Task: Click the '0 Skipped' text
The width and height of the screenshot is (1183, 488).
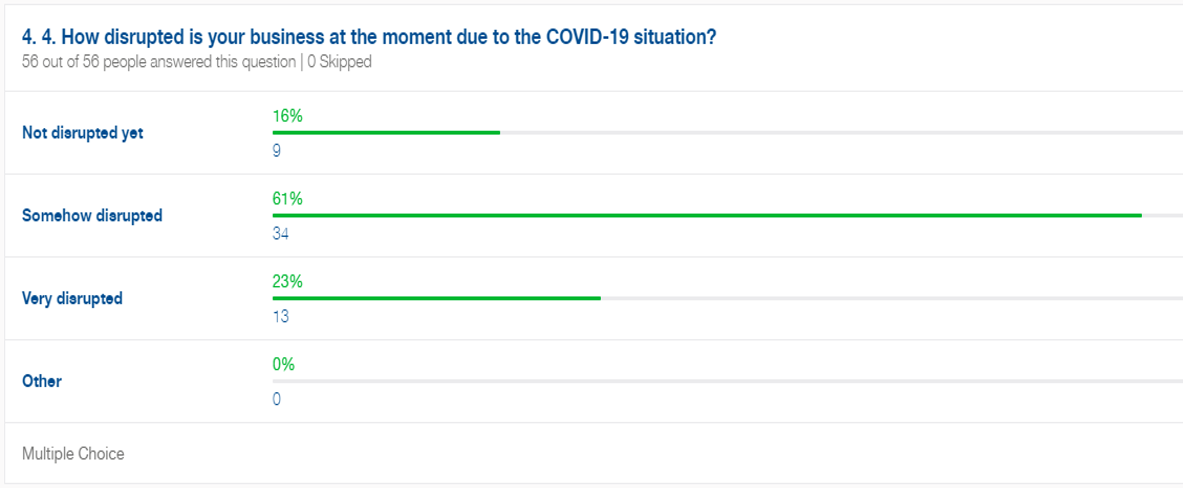Action: [x=340, y=63]
